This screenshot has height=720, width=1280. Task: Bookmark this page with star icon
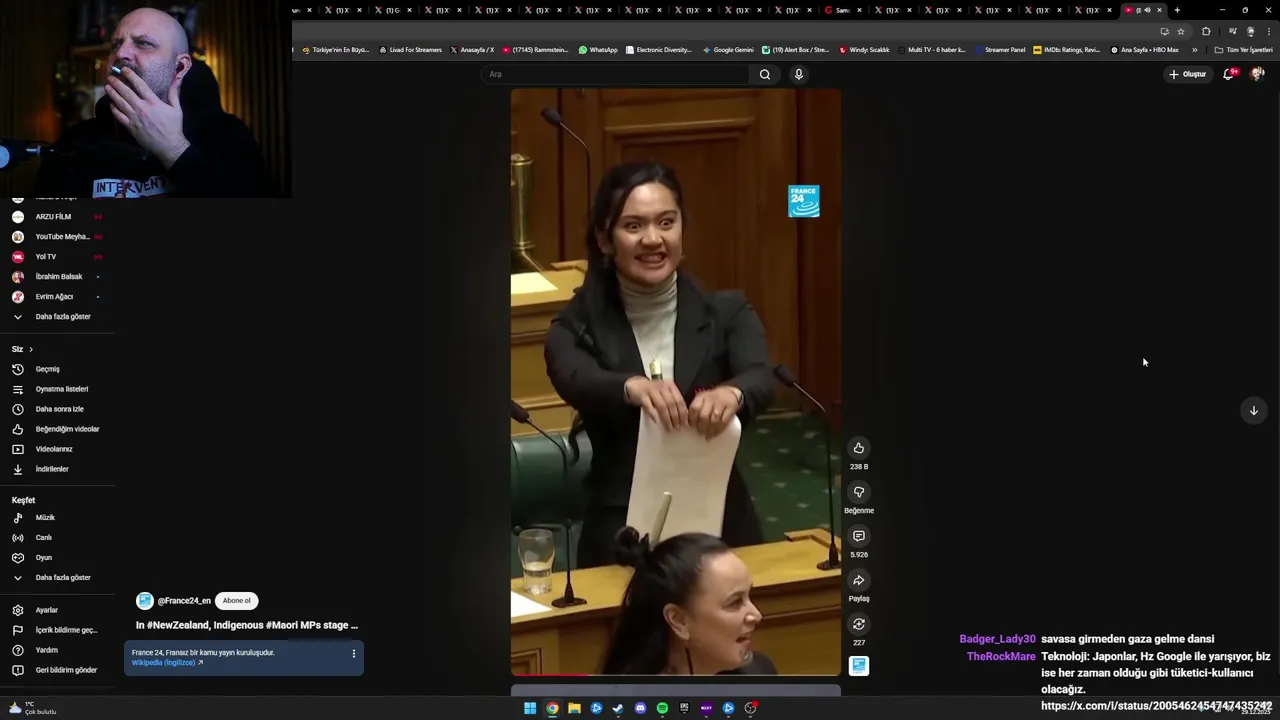[1180, 31]
